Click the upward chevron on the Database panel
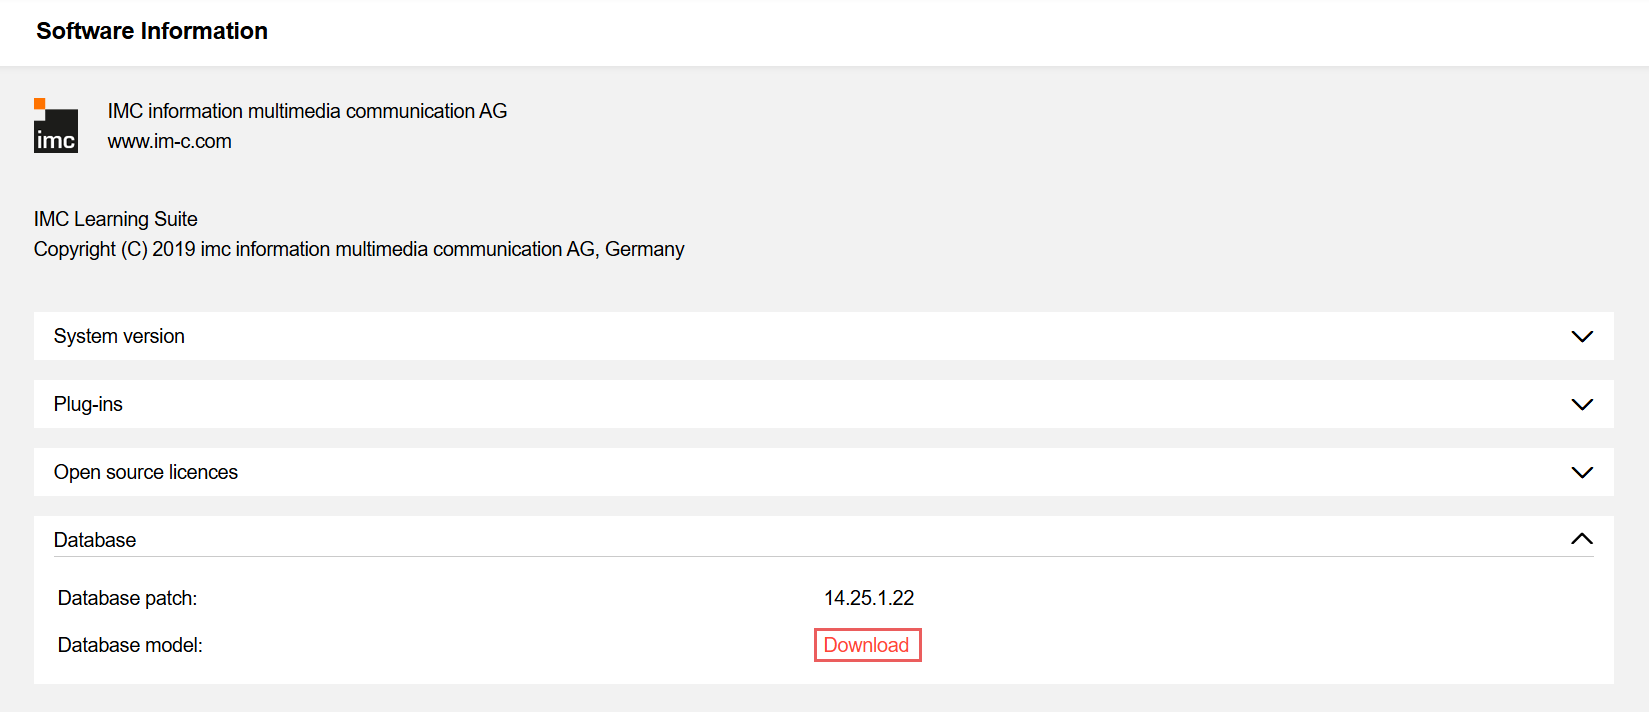The height and width of the screenshot is (712, 1649). pos(1582,538)
